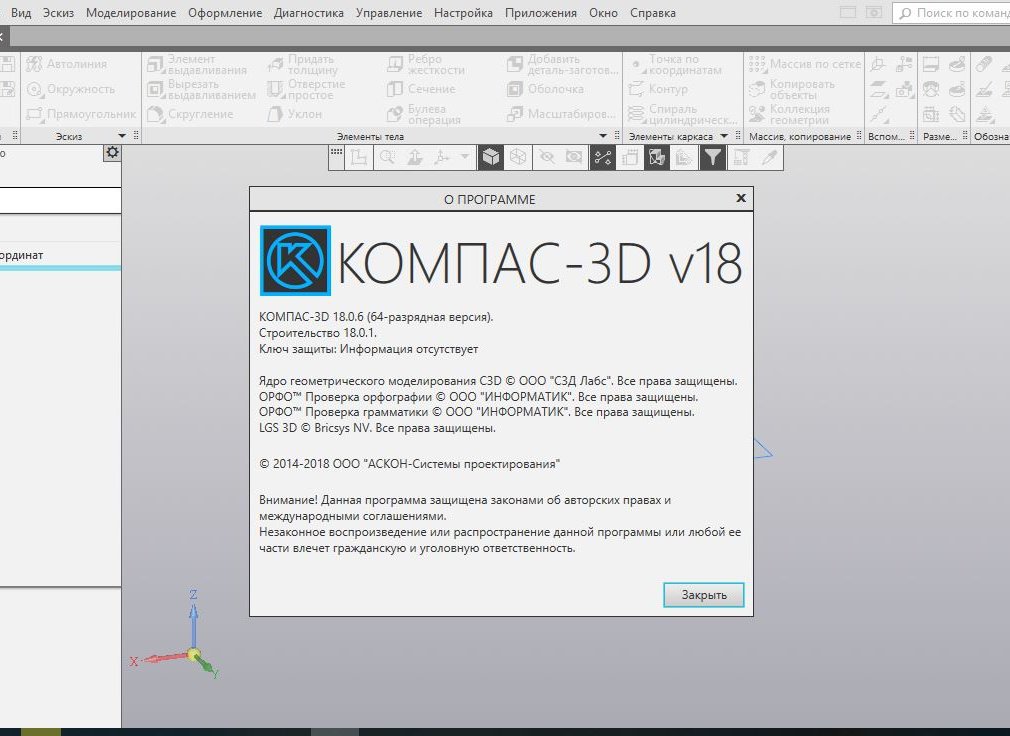The height and width of the screenshot is (736, 1010).
Task: Select the Прямоугольник tool
Action: 81,114
